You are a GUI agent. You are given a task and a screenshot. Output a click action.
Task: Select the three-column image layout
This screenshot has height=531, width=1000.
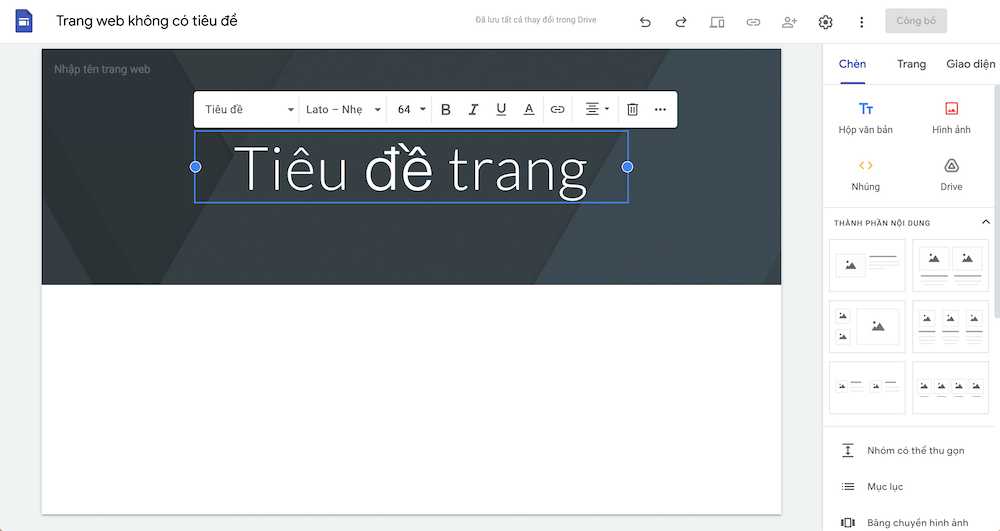tap(950, 326)
